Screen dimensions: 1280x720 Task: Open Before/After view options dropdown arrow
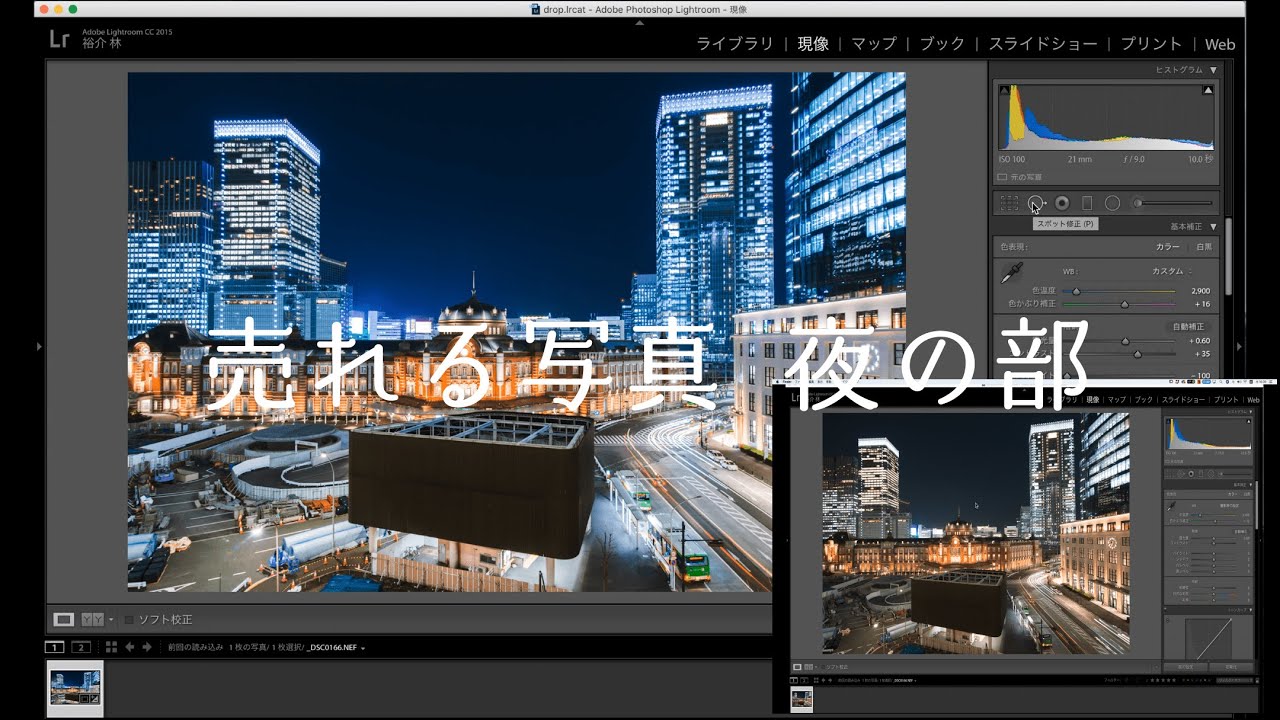(111, 620)
